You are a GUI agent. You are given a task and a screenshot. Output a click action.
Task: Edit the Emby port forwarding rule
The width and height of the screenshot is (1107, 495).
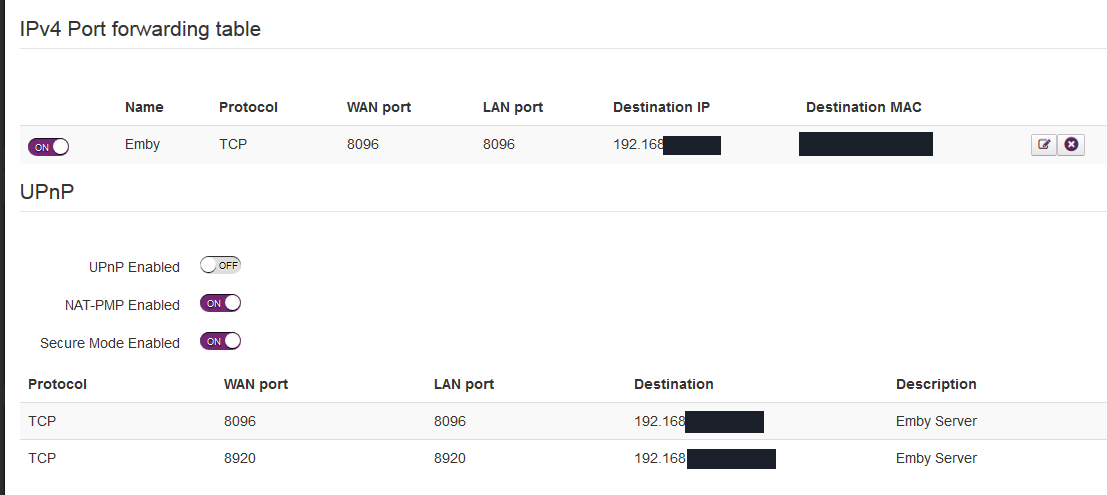coord(1043,145)
